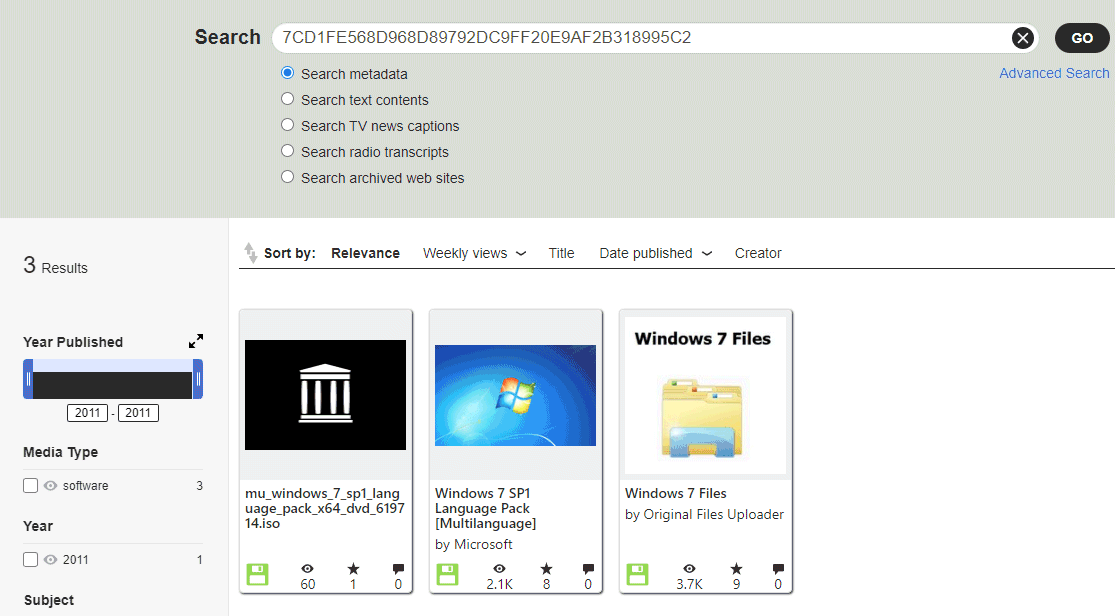Open the Advanced Search link
This screenshot has height=616, width=1115.
tap(1054, 73)
